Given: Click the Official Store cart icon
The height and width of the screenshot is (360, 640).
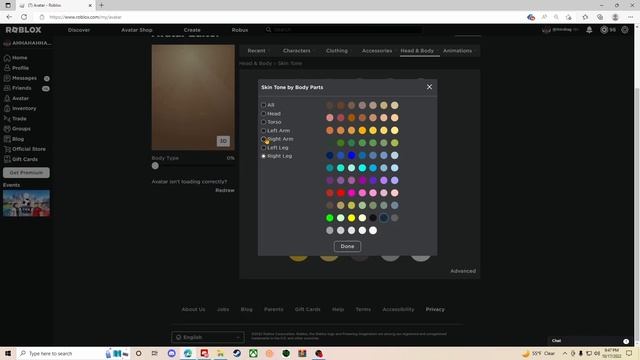Looking at the screenshot, I should 7,149.
